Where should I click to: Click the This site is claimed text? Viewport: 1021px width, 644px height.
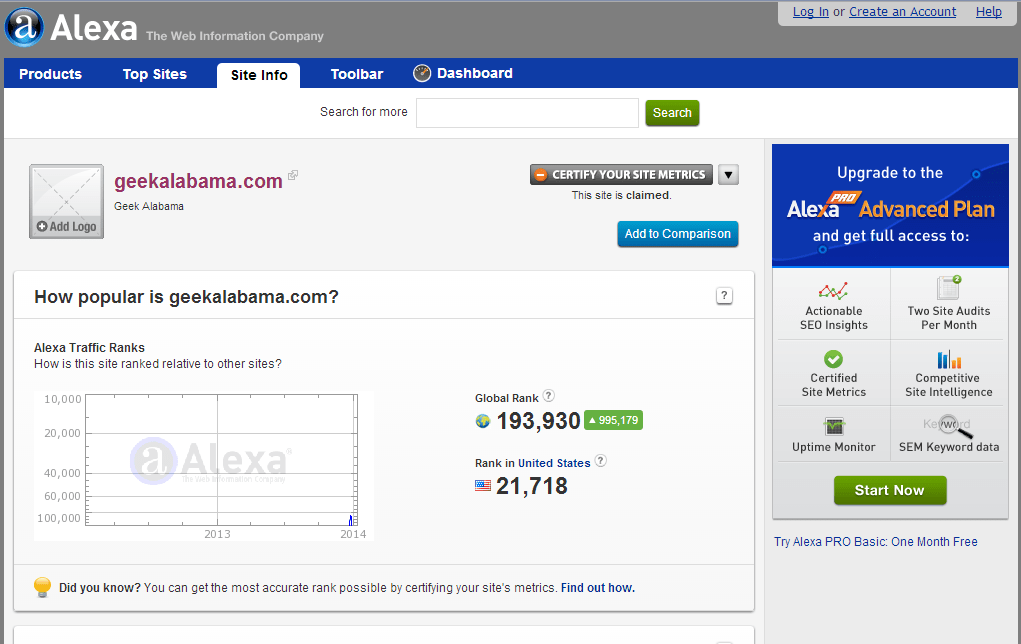tap(621, 195)
